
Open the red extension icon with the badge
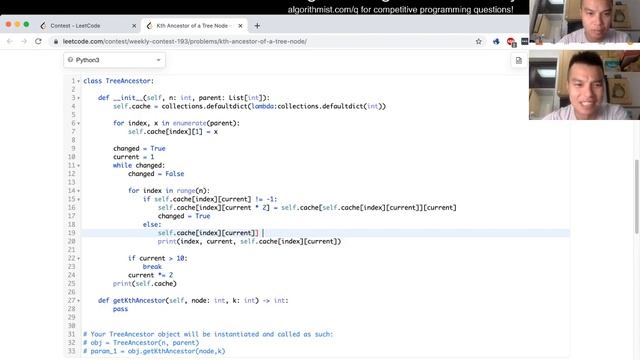point(511,42)
